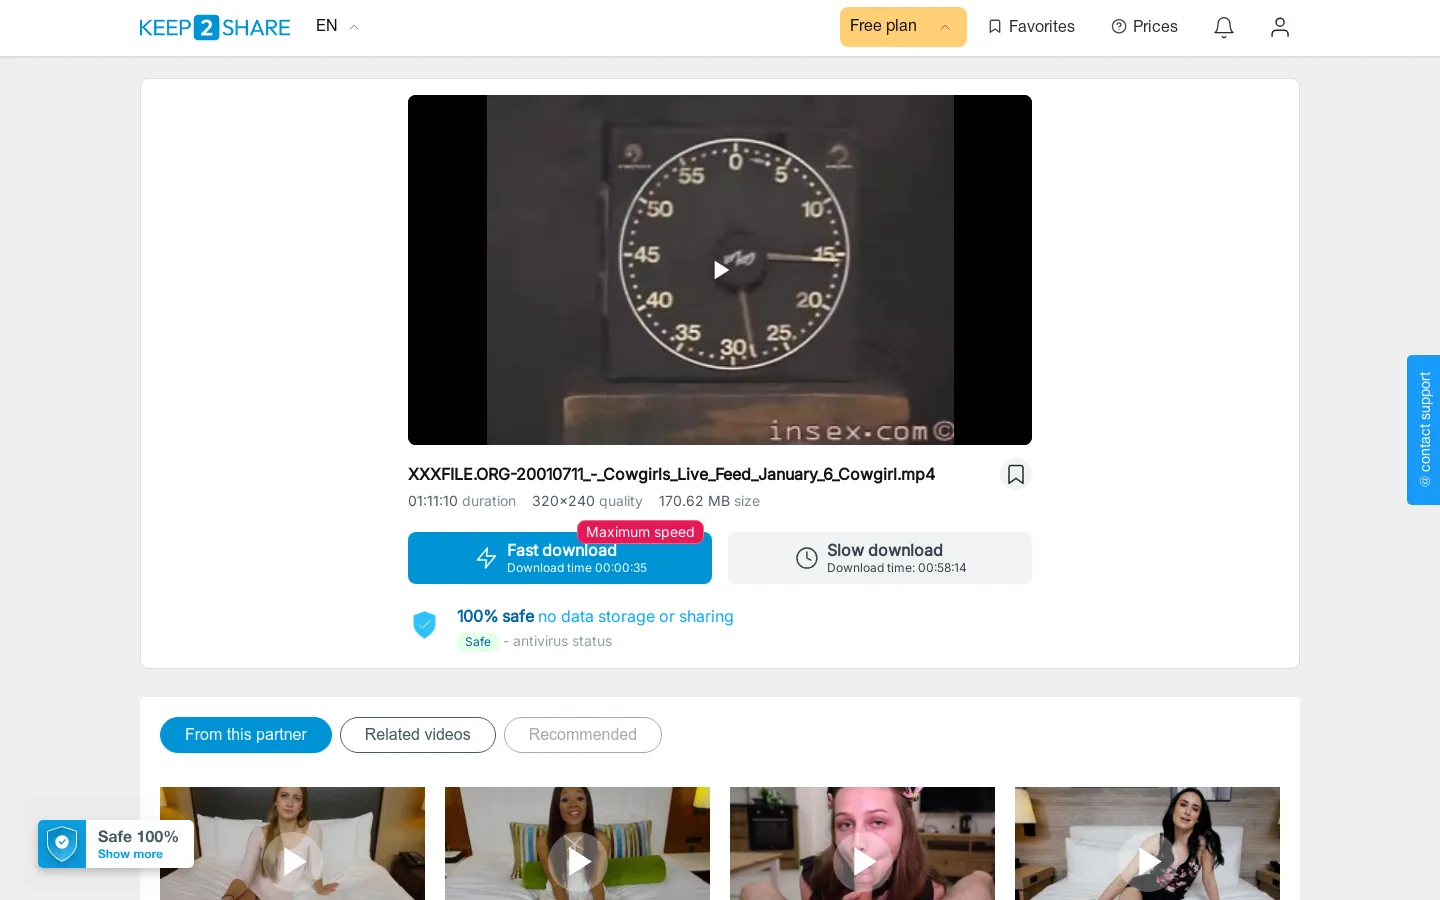Open the contact support side tab

click(1424, 430)
